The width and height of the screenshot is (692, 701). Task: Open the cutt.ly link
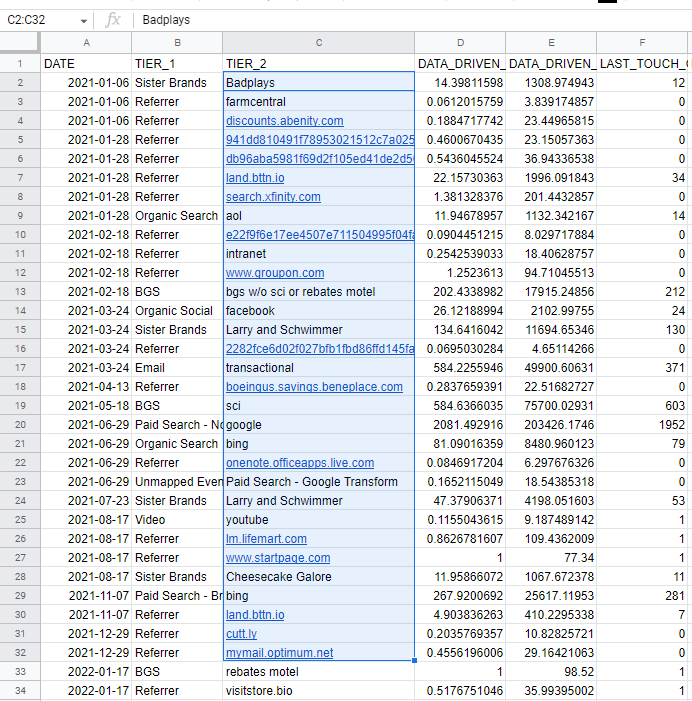[241, 633]
